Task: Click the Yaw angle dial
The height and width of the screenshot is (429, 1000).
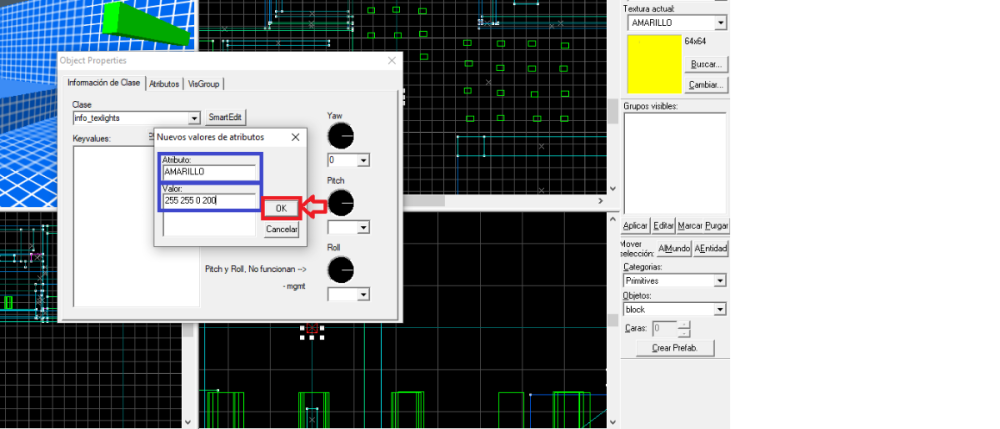Action: coord(341,136)
